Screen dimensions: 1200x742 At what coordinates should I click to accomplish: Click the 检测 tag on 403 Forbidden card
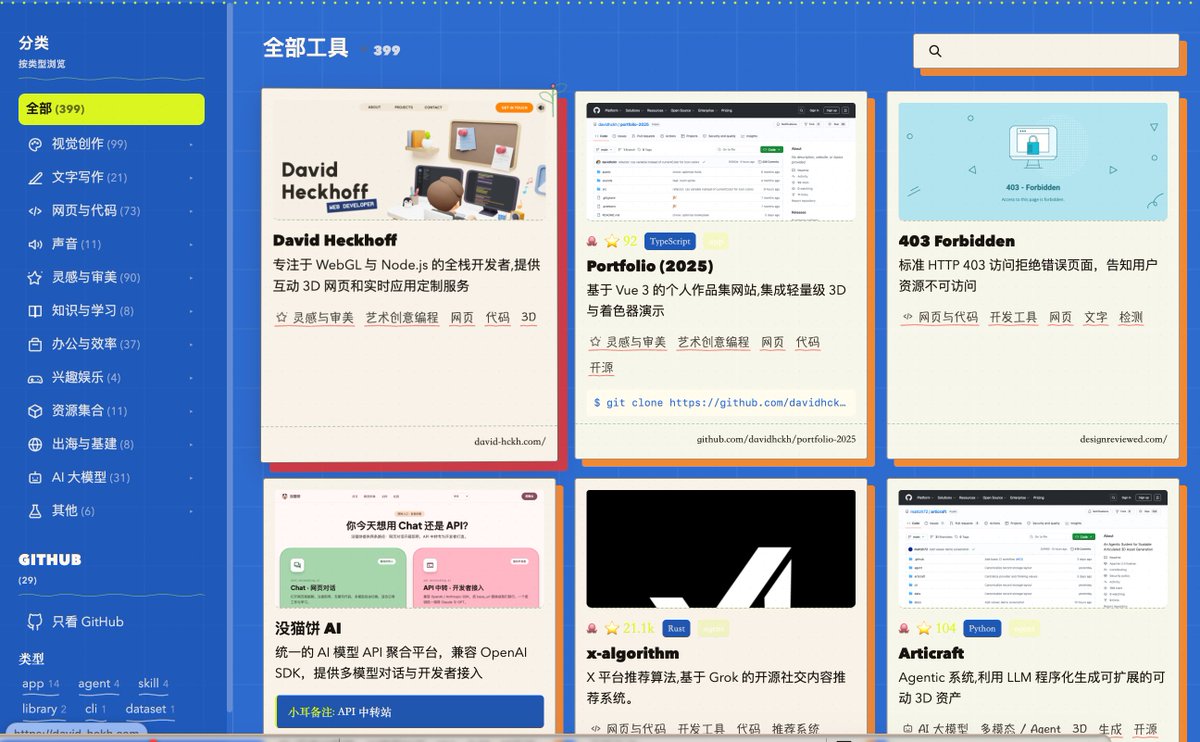pyautogui.click(x=1131, y=318)
